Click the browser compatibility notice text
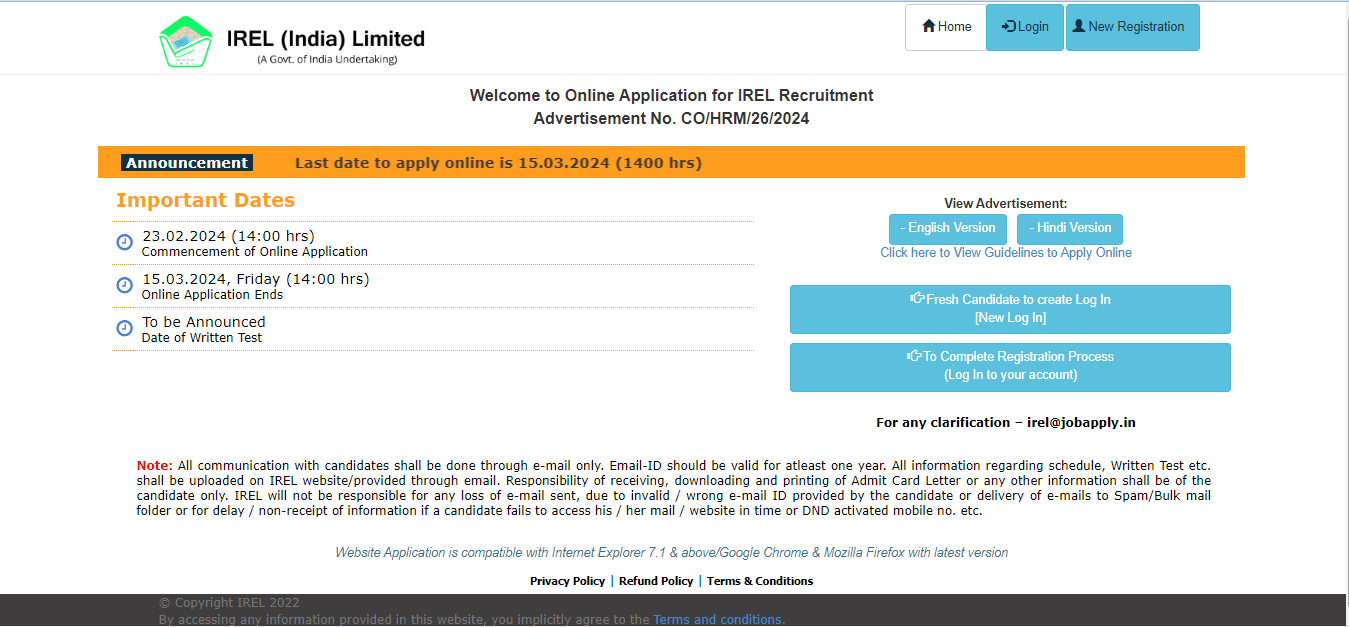This screenshot has height=627, width=1349. 671,553
